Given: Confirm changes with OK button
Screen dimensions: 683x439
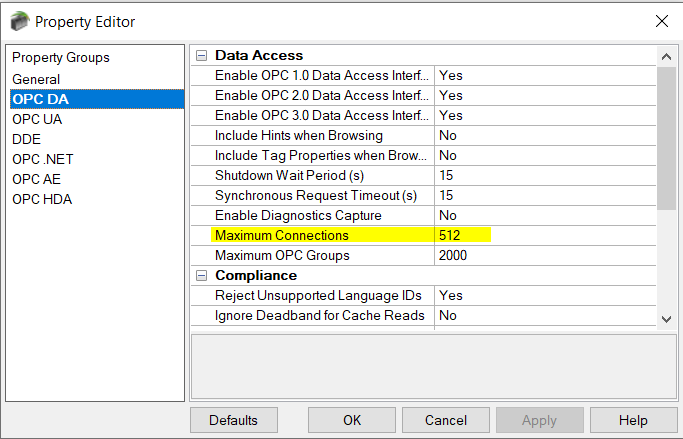Looking at the screenshot, I should (352, 420).
